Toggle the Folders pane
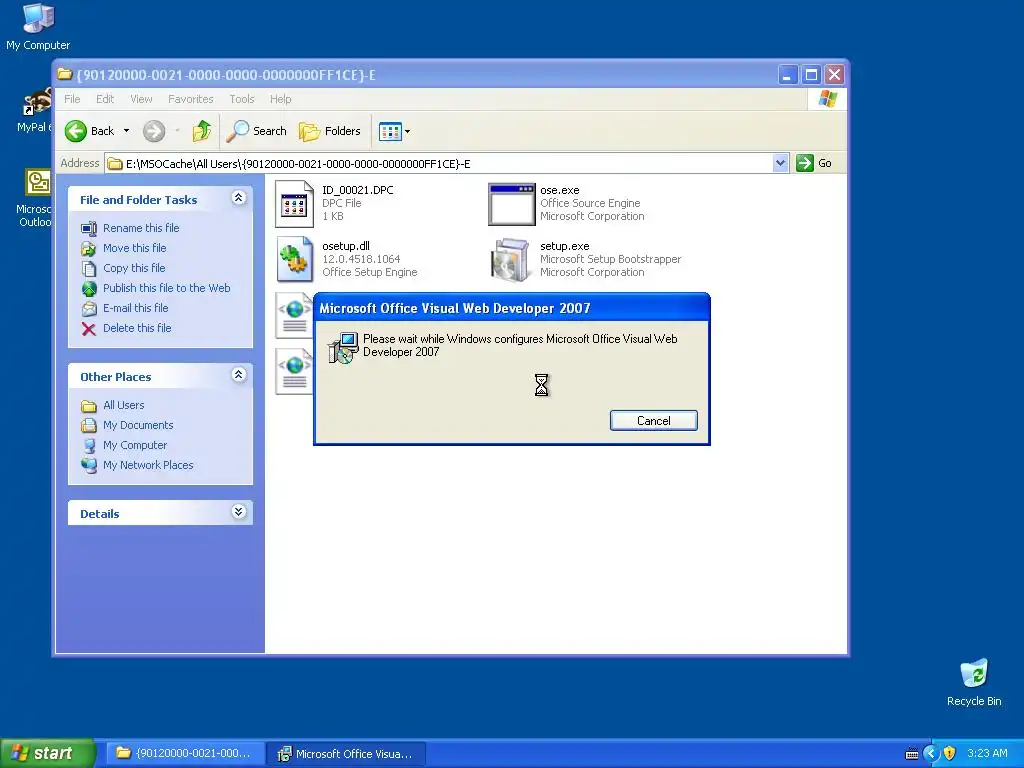This screenshot has height=768, width=1024. tap(330, 131)
